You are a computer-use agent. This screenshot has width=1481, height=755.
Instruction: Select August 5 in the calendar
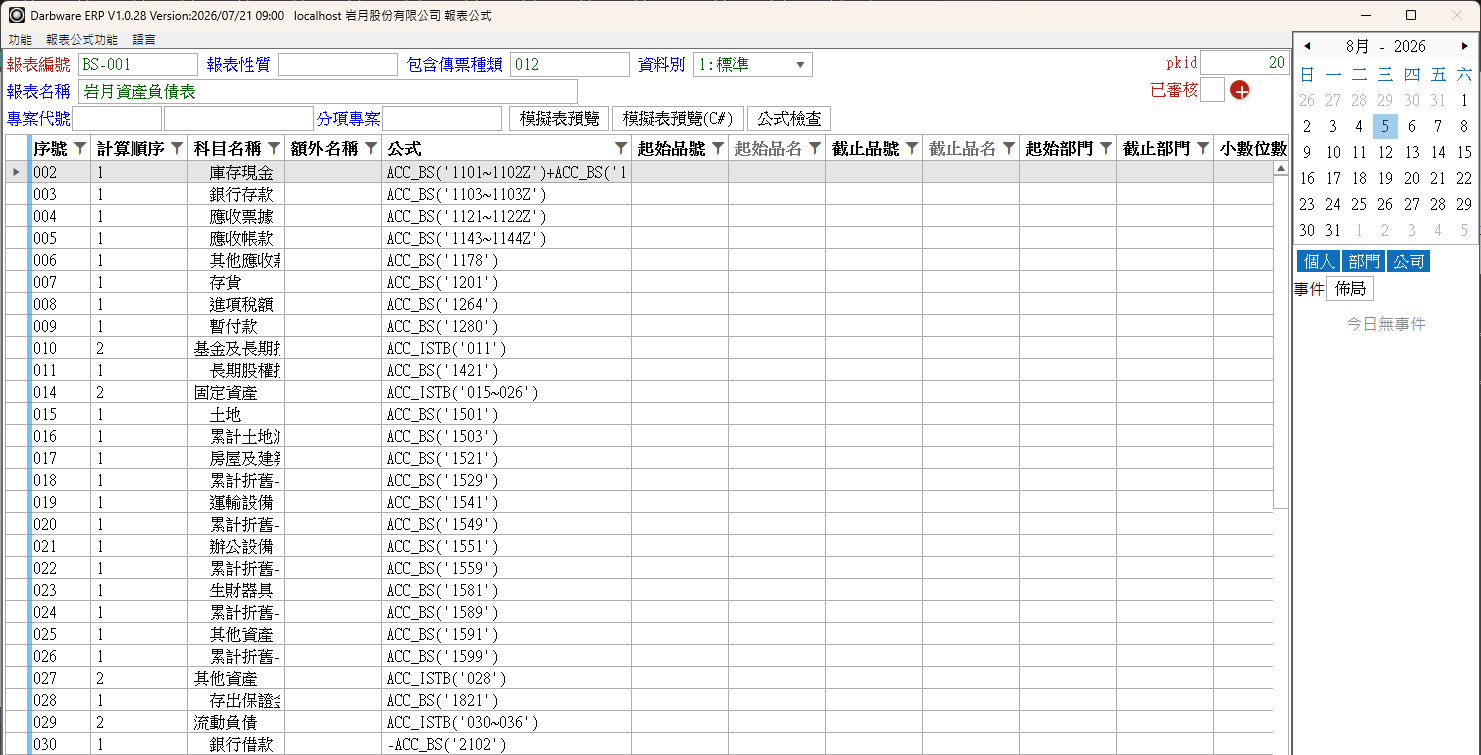click(x=1385, y=126)
